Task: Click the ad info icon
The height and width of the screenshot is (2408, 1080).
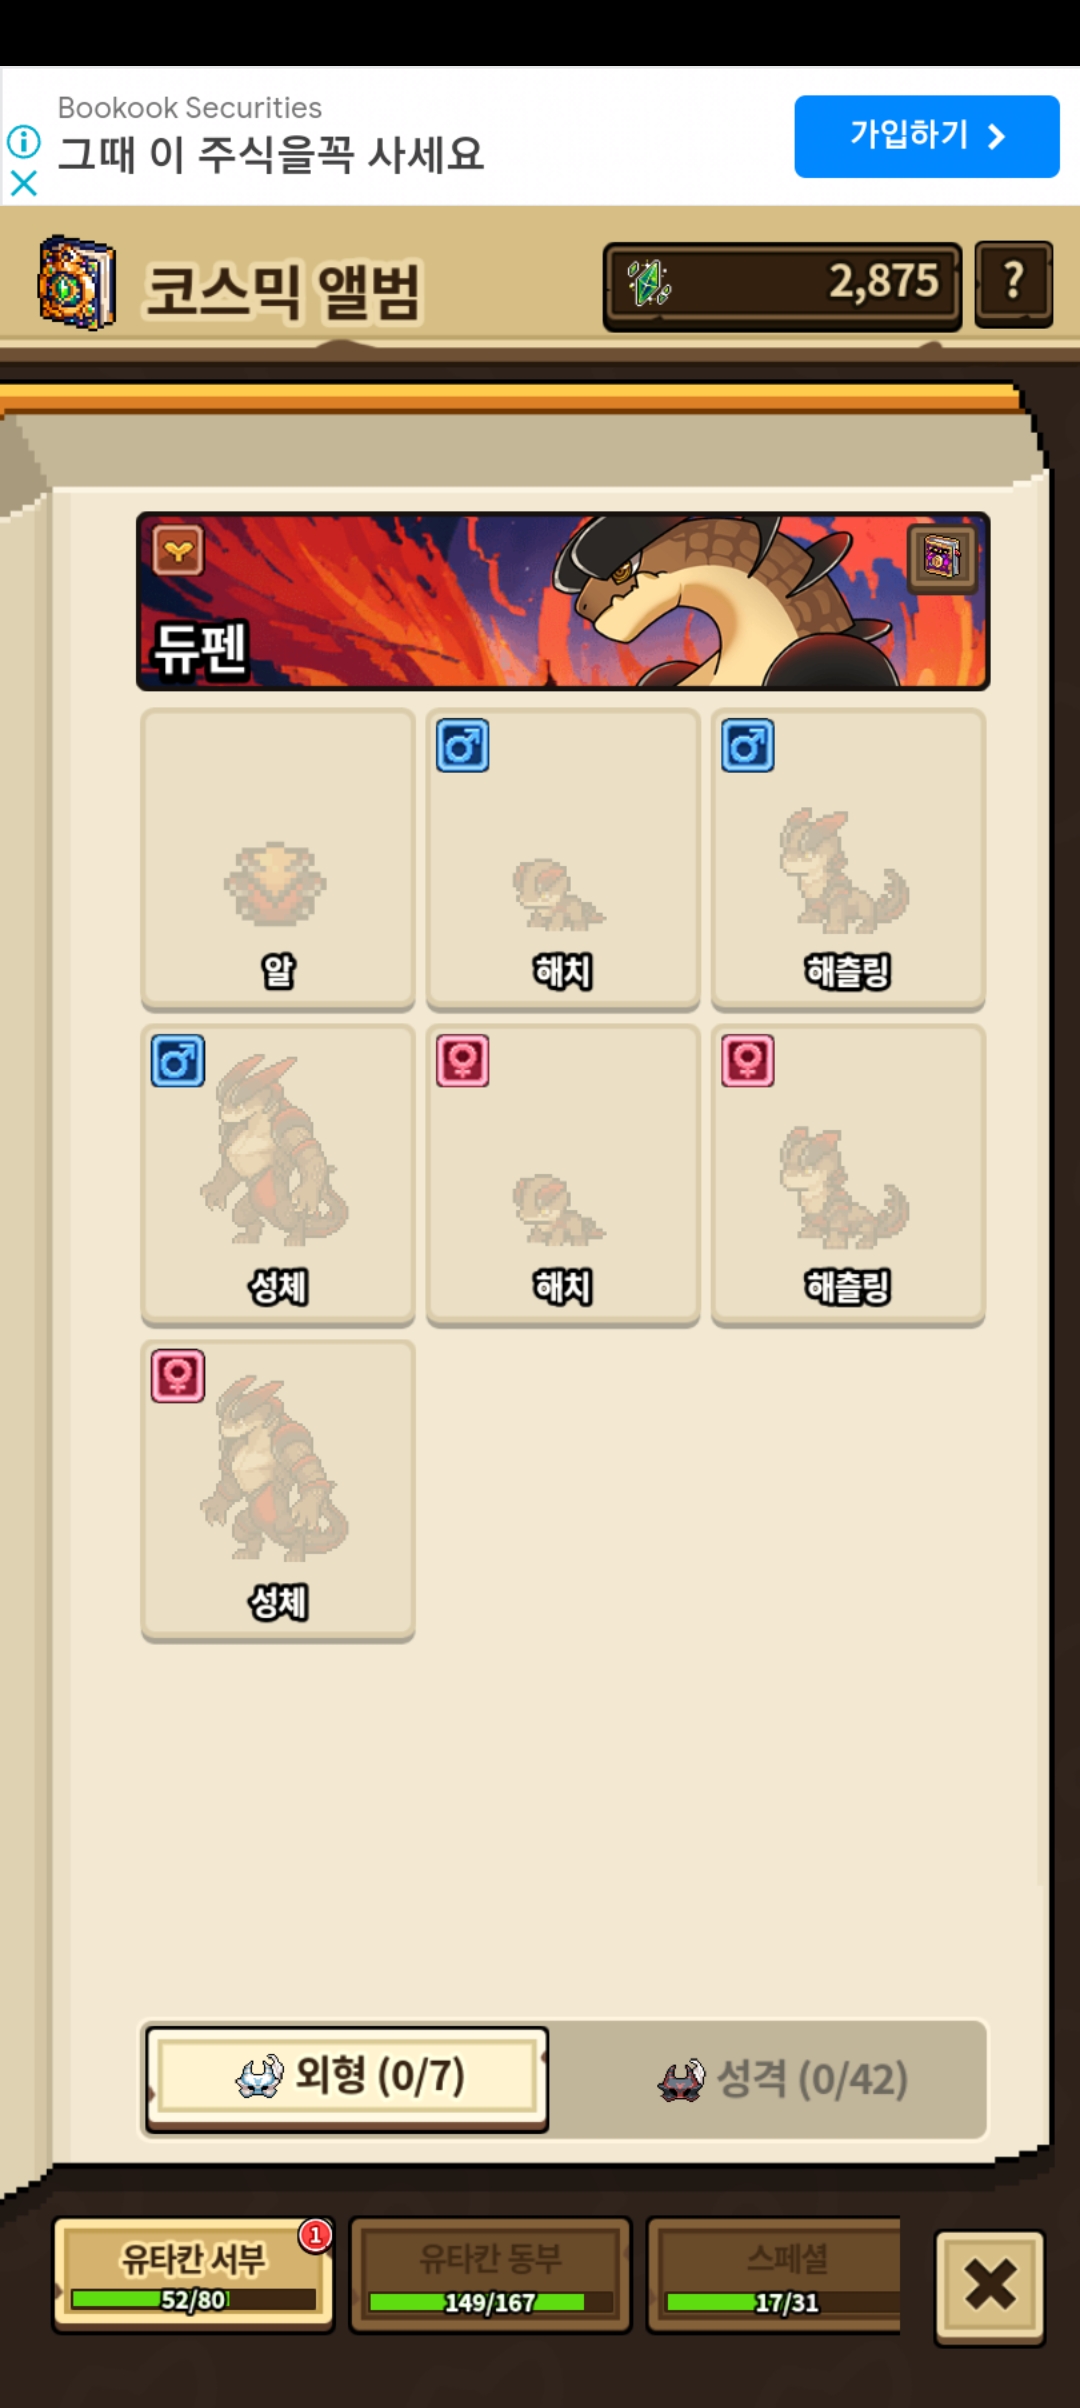Action: tap(24, 141)
